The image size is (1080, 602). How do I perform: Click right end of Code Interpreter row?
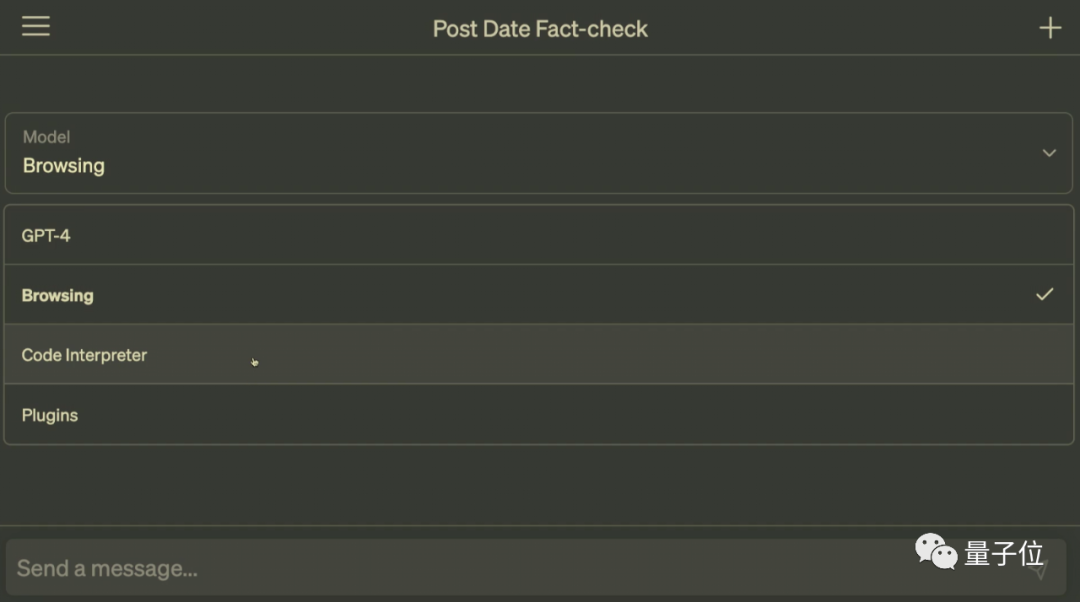tap(1033, 355)
